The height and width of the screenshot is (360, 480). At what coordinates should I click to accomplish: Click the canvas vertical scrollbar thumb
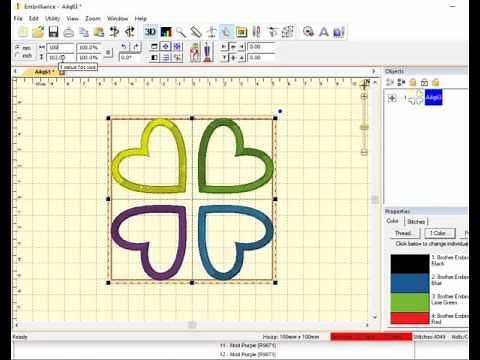[x=375, y=199]
